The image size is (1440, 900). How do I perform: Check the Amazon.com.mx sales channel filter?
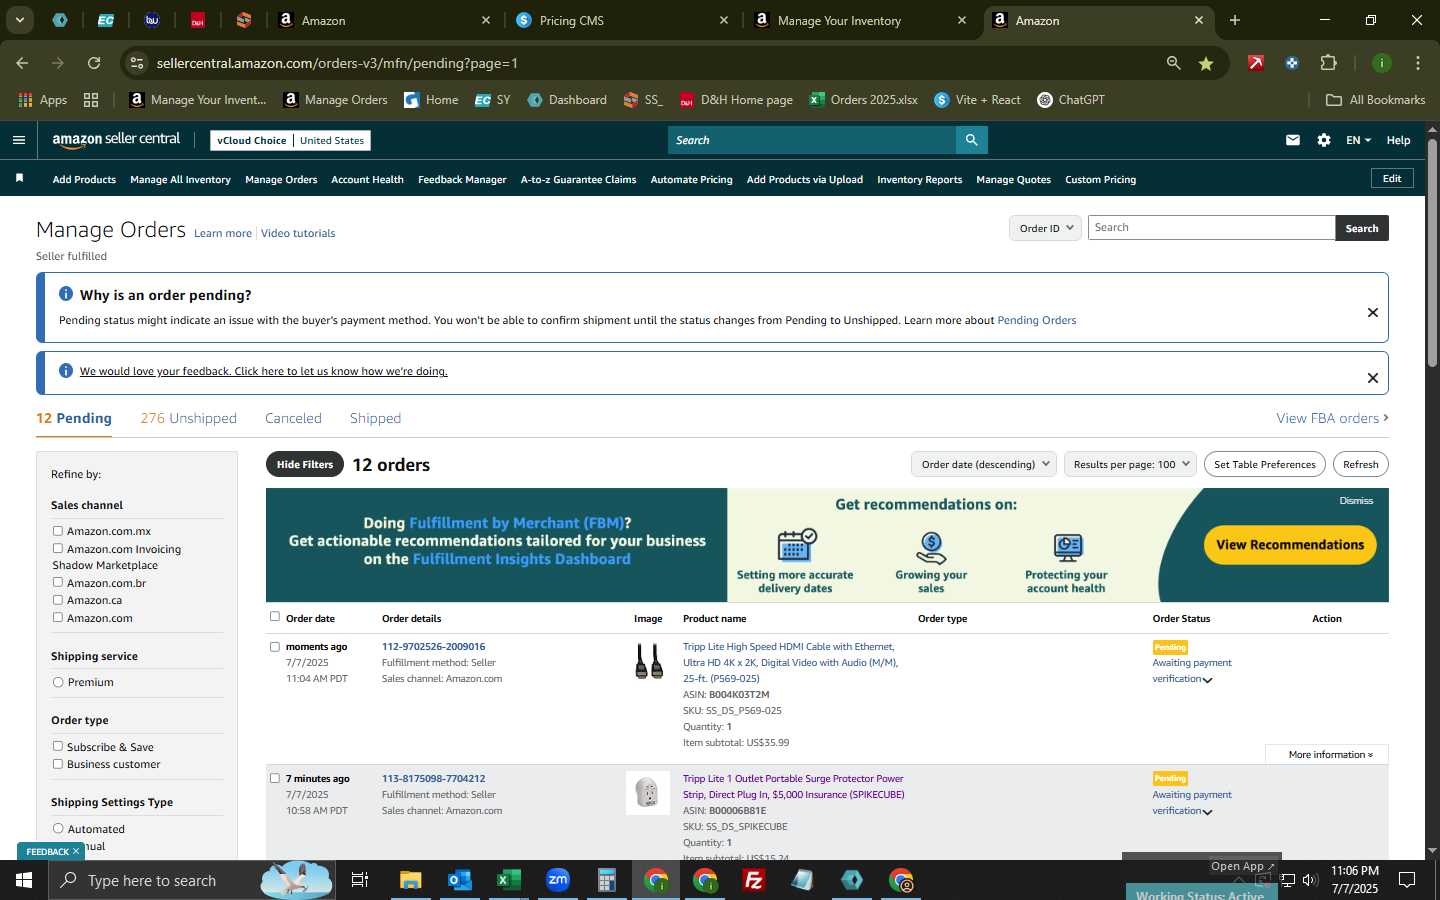[x=58, y=531]
